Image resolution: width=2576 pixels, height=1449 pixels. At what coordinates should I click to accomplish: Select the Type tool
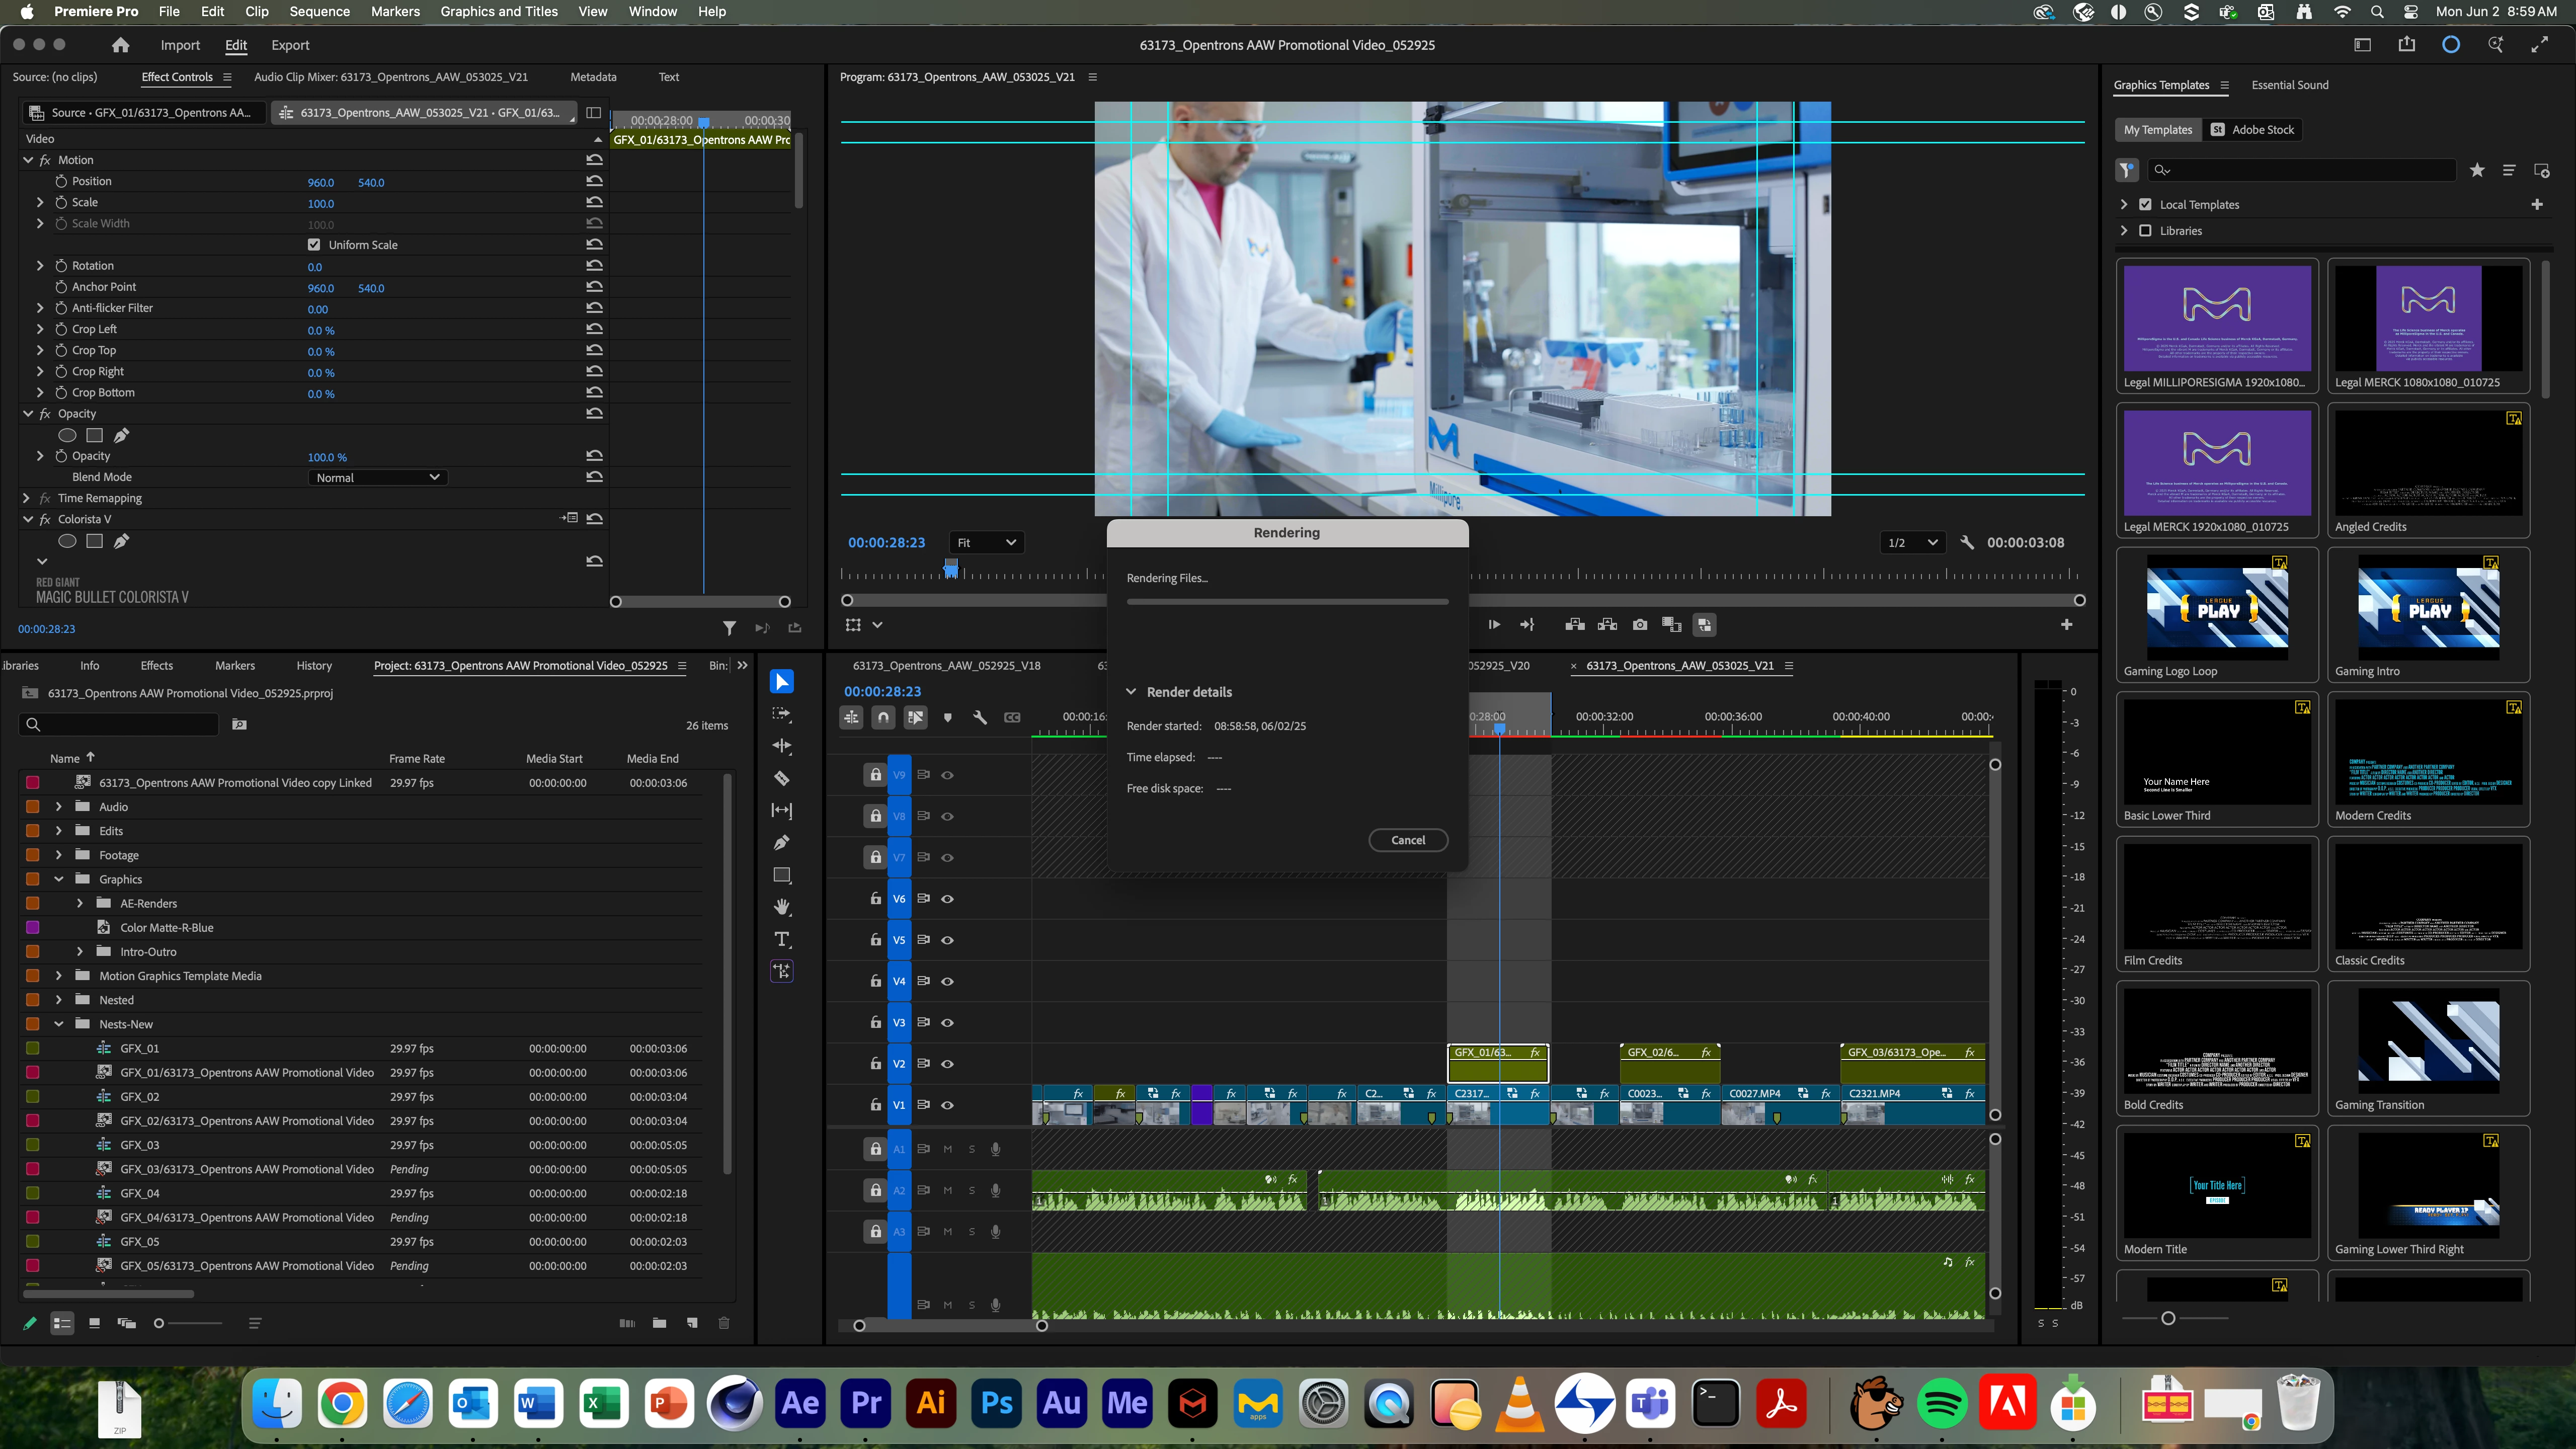pyautogui.click(x=782, y=939)
